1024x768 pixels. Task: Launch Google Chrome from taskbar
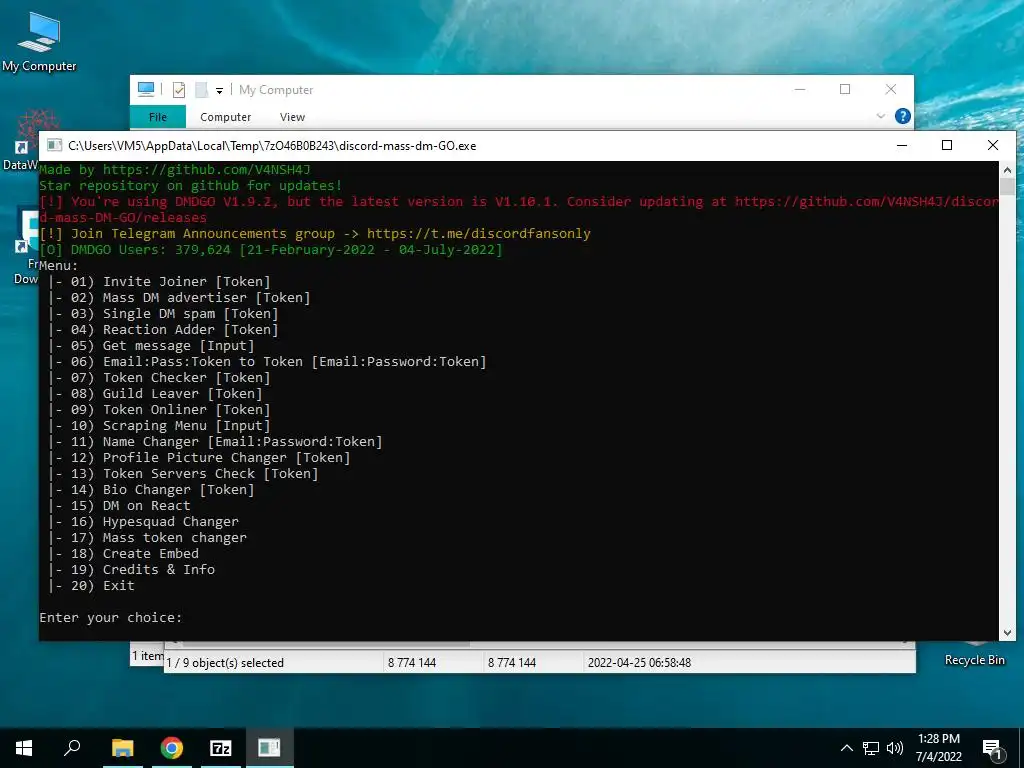click(x=171, y=748)
